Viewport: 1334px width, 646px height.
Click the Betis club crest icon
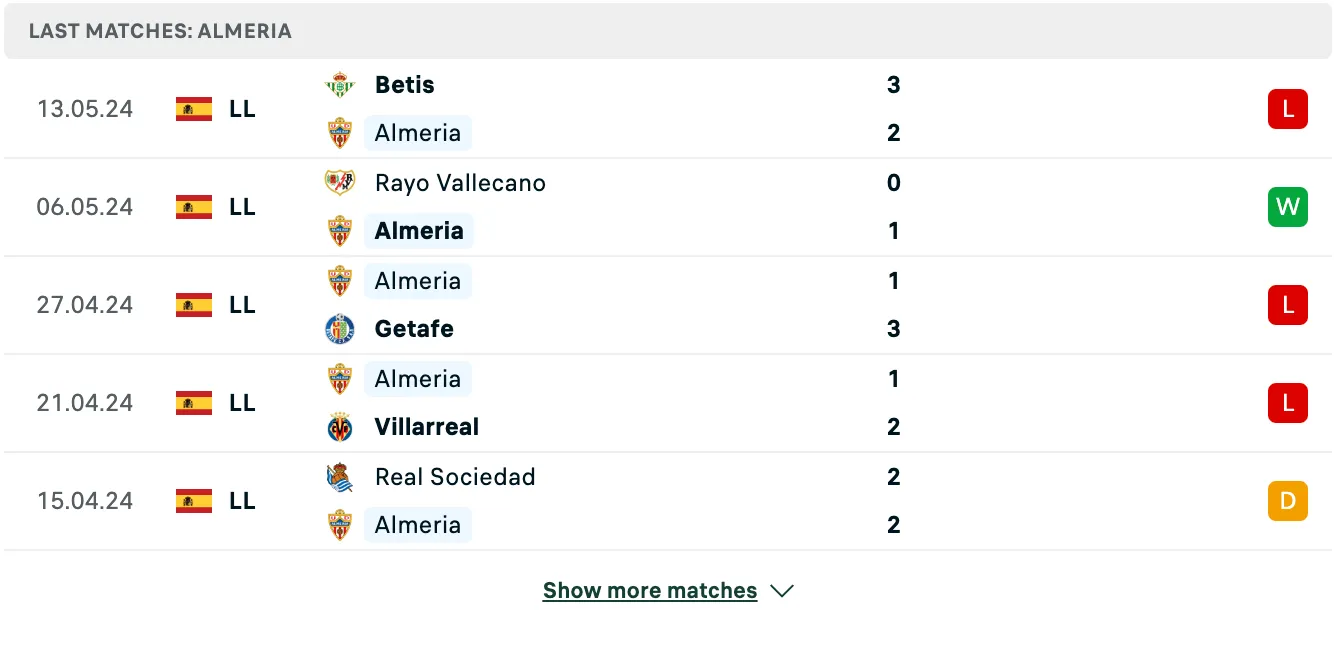coord(340,85)
